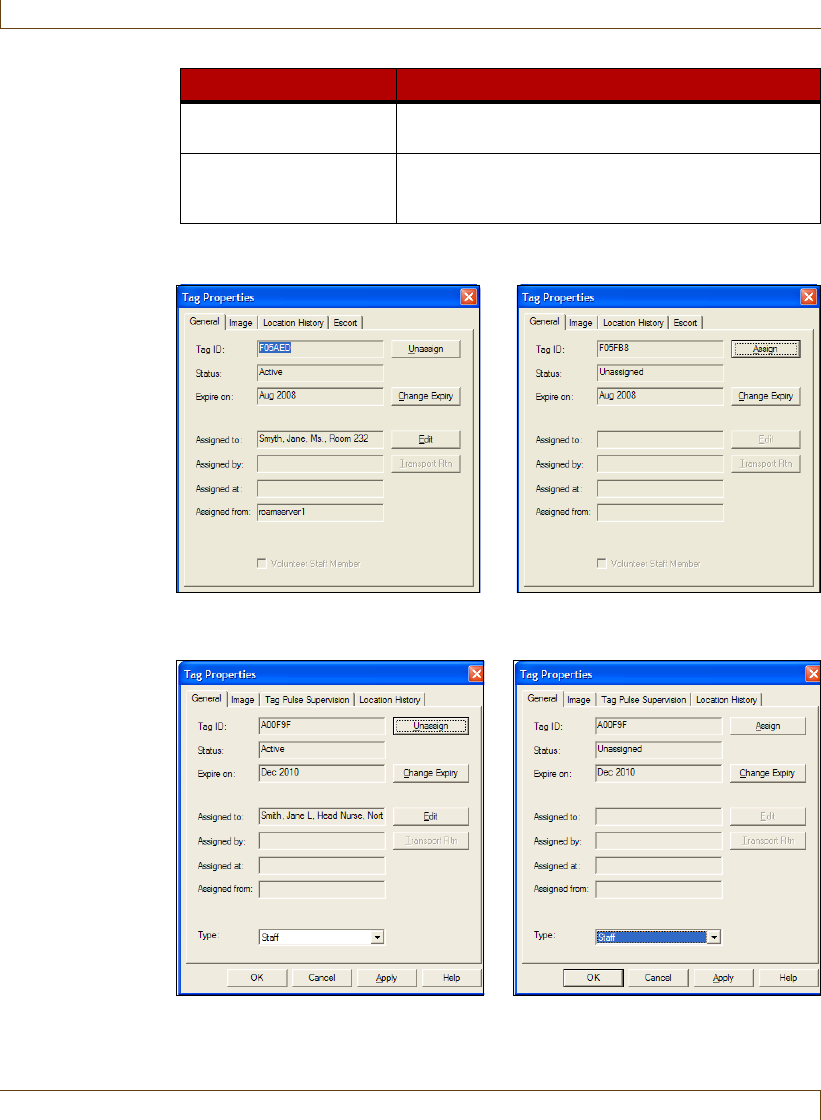Open Escort tab in F05AED dialog
Image resolution: width=821 pixels, height=1120 pixels.
(345, 323)
